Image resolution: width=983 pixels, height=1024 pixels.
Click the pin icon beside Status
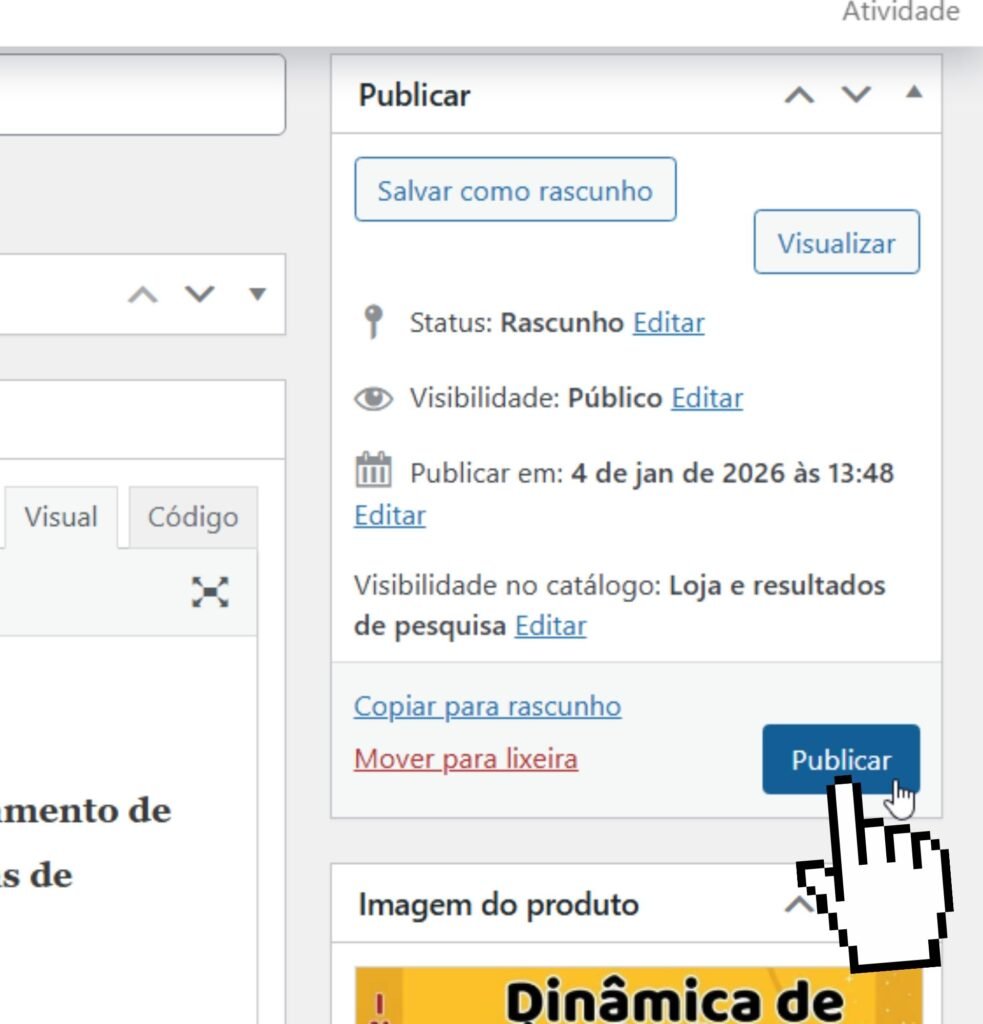[374, 323]
